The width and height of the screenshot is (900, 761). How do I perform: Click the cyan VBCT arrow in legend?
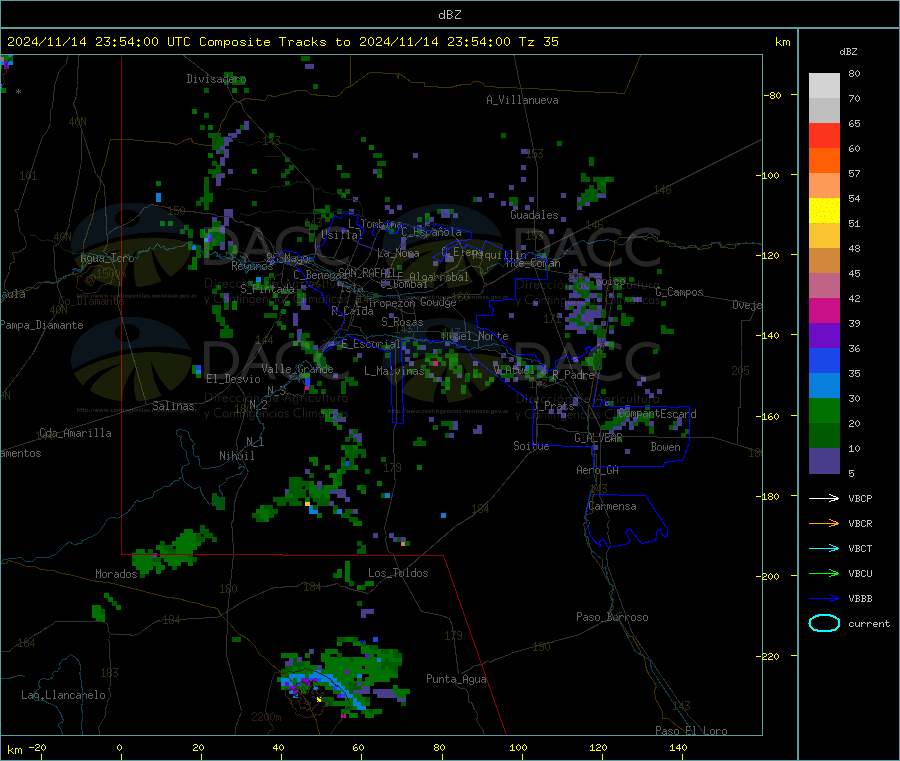824,548
